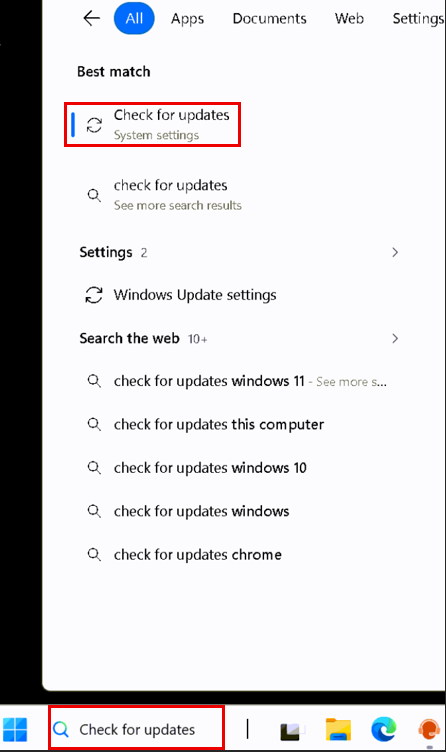446x752 pixels.
Task: Open the headset support app on taskbar
Action: pos(429,730)
